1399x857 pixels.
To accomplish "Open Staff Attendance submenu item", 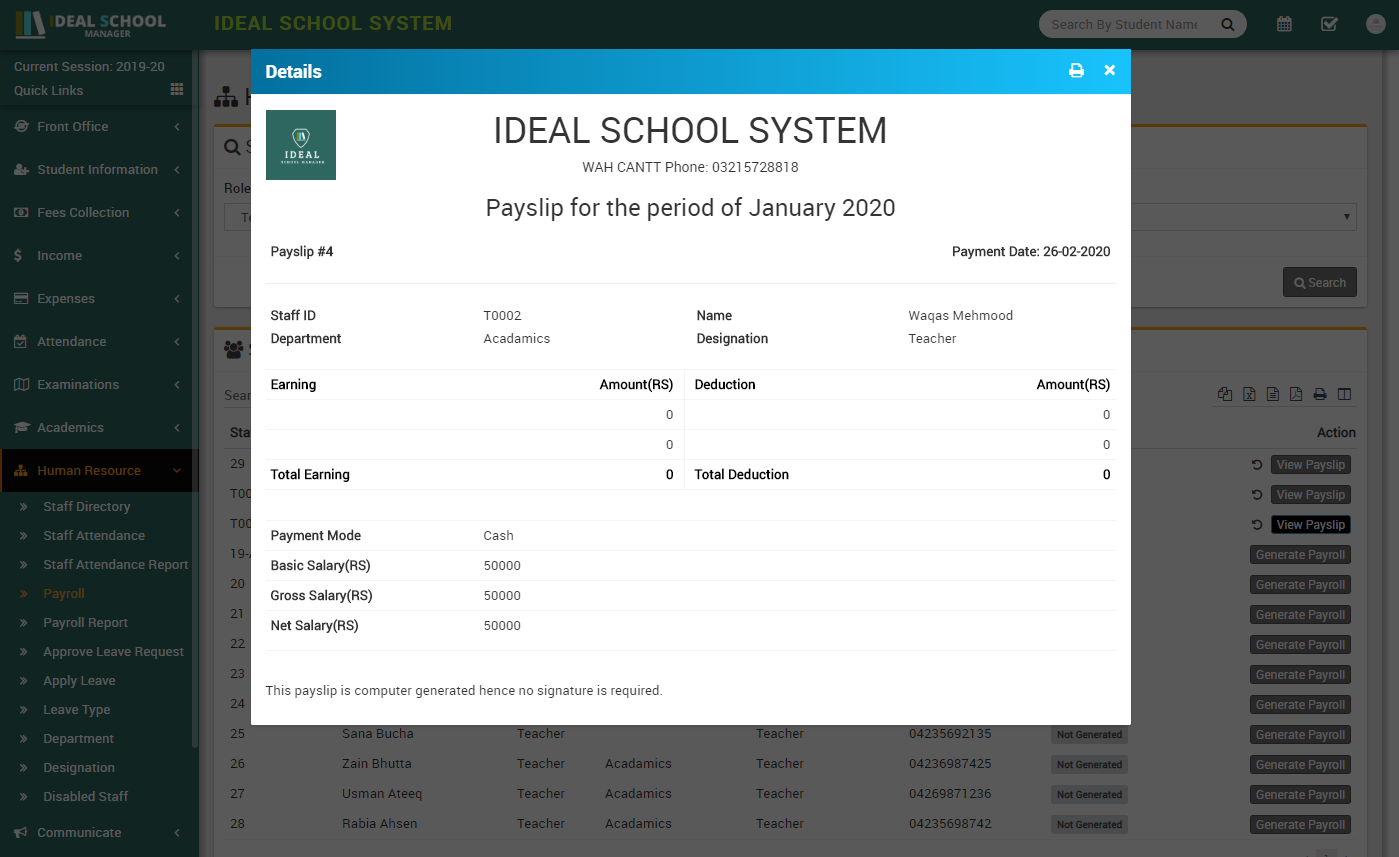I will pyautogui.click(x=94, y=536).
